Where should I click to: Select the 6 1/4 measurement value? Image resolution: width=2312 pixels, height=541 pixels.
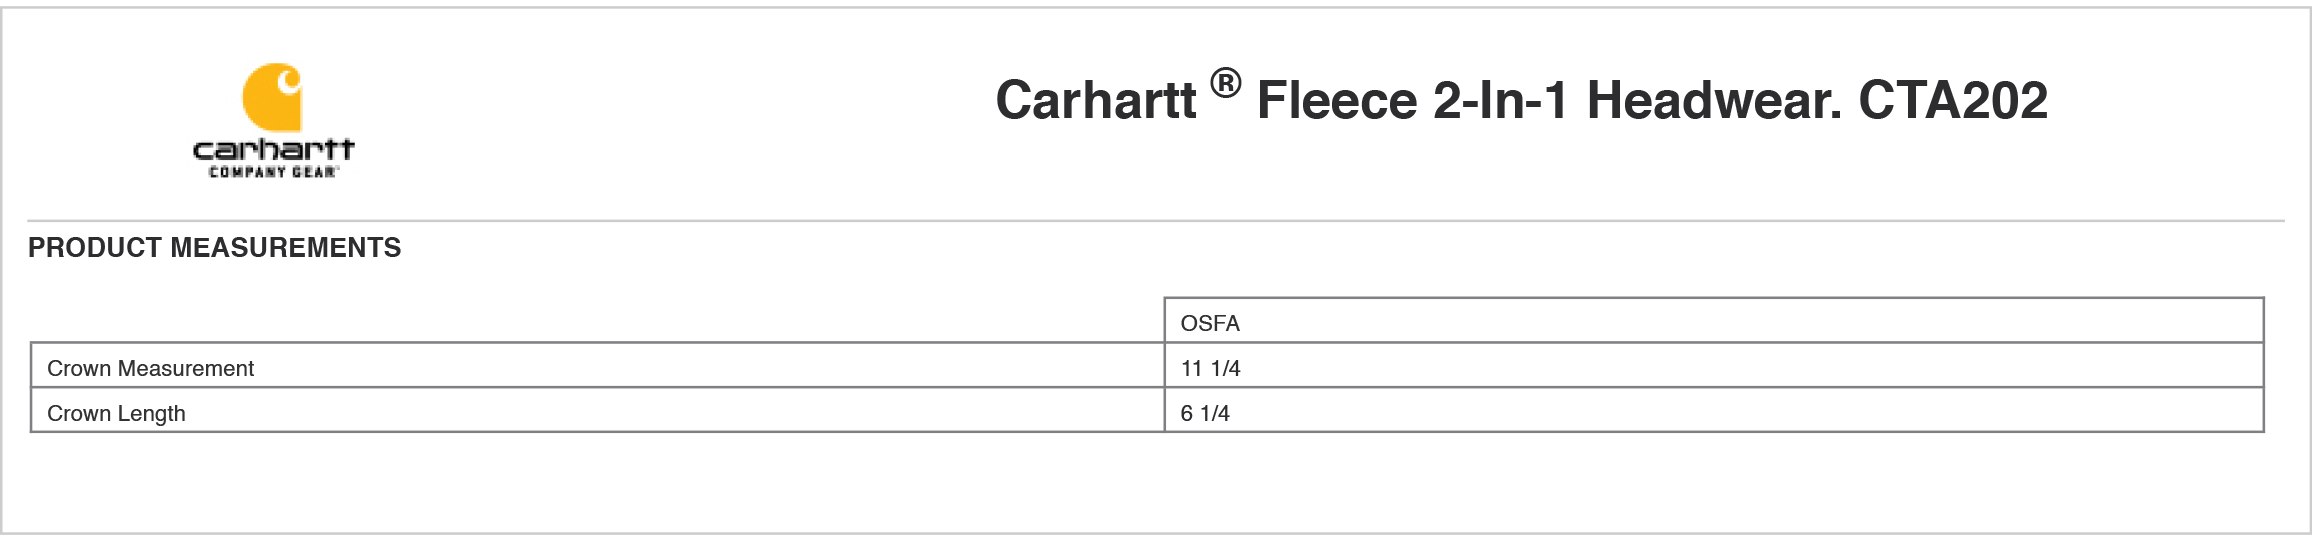tap(1205, 413)
